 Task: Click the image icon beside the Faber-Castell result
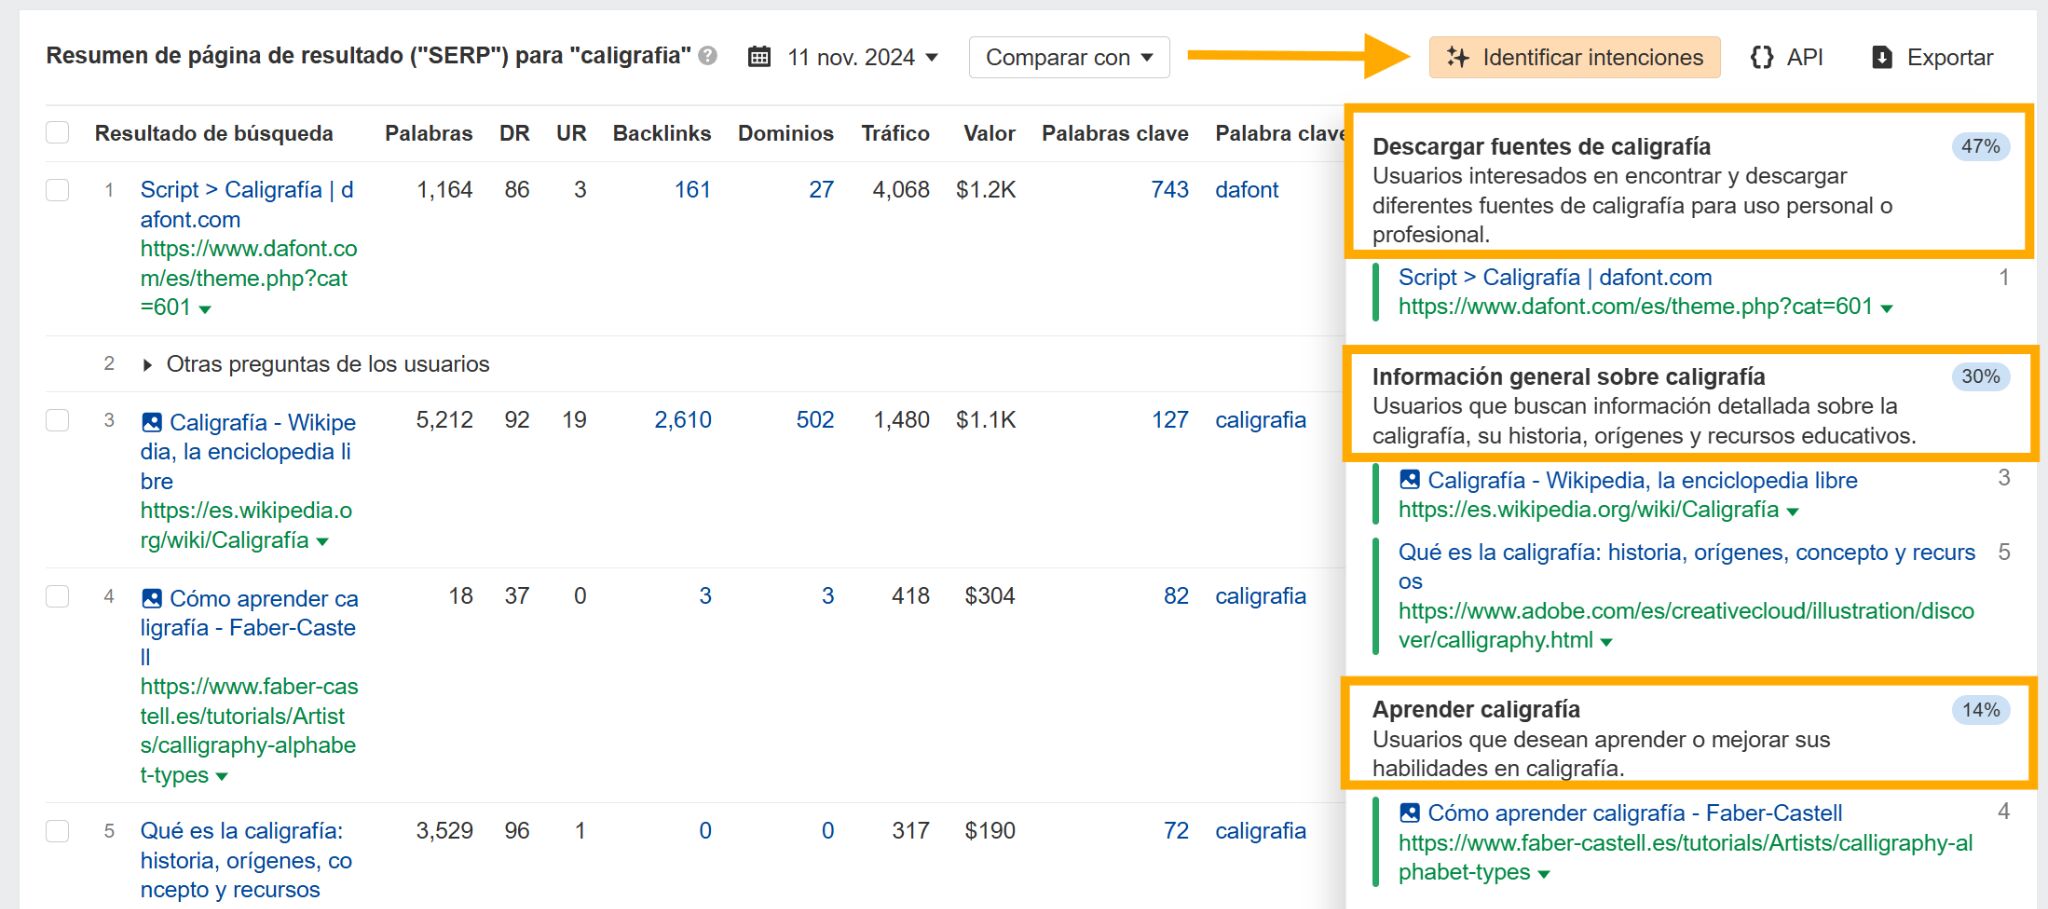(152, 598)
